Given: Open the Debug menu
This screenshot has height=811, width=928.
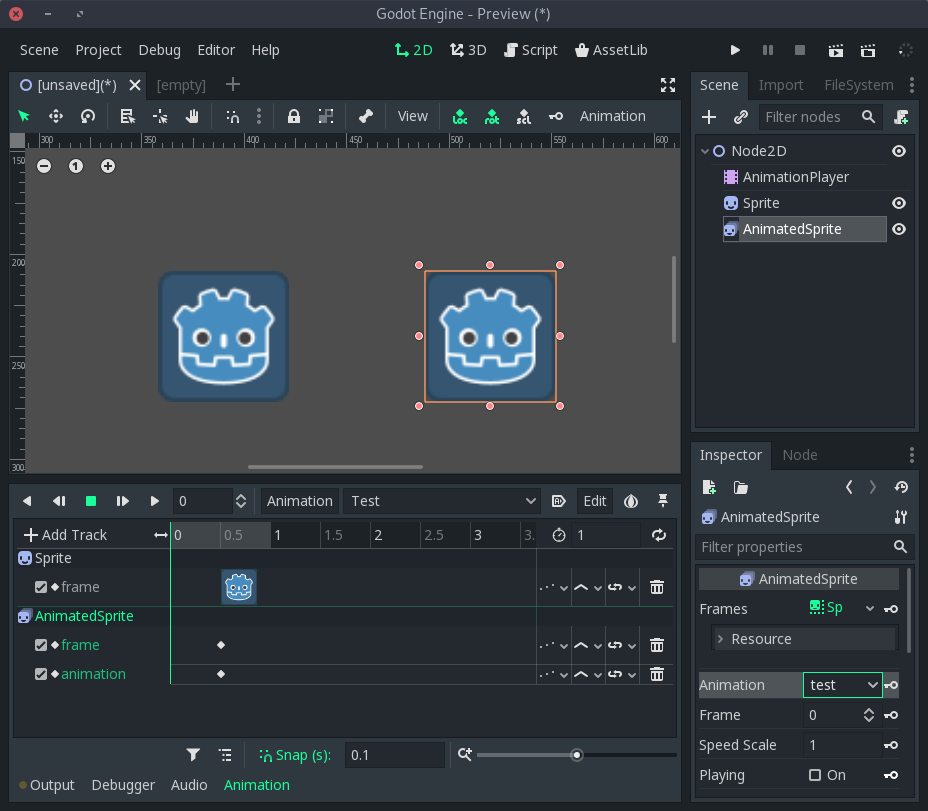Looking at the screenshot, I should tap(159, 50).
